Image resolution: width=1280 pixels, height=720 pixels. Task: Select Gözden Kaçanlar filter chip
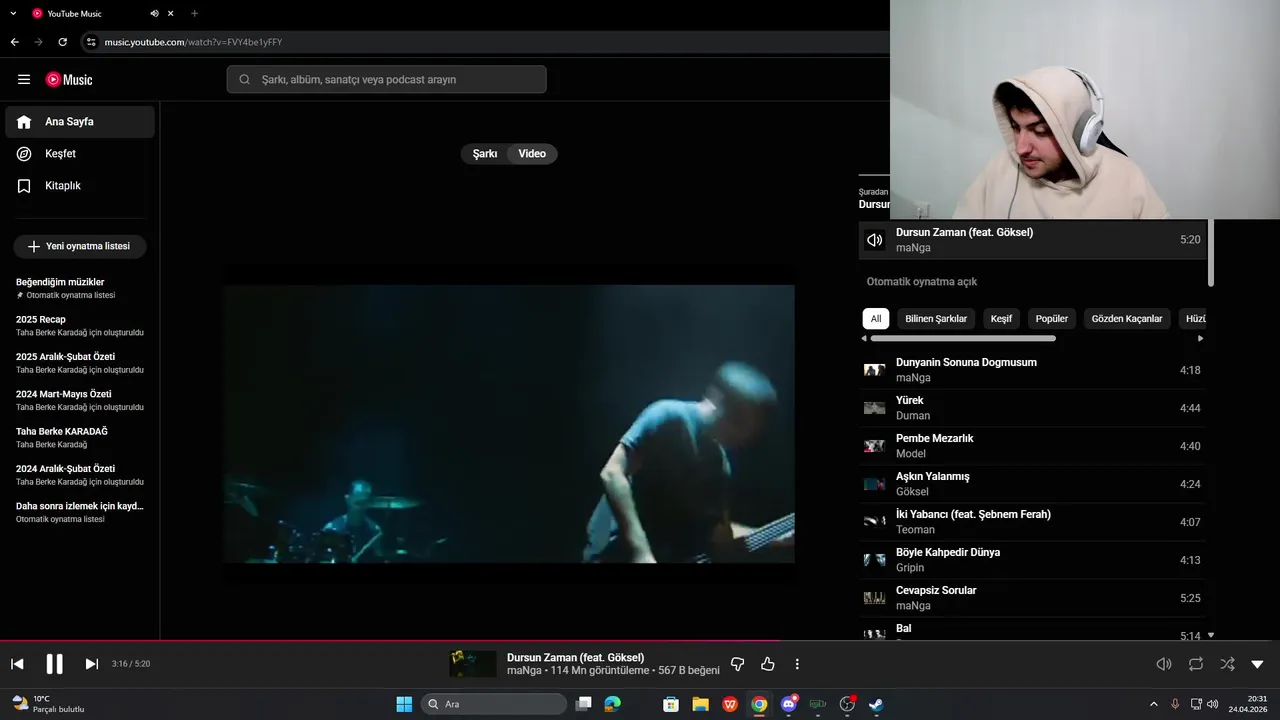pos(1127,319)
